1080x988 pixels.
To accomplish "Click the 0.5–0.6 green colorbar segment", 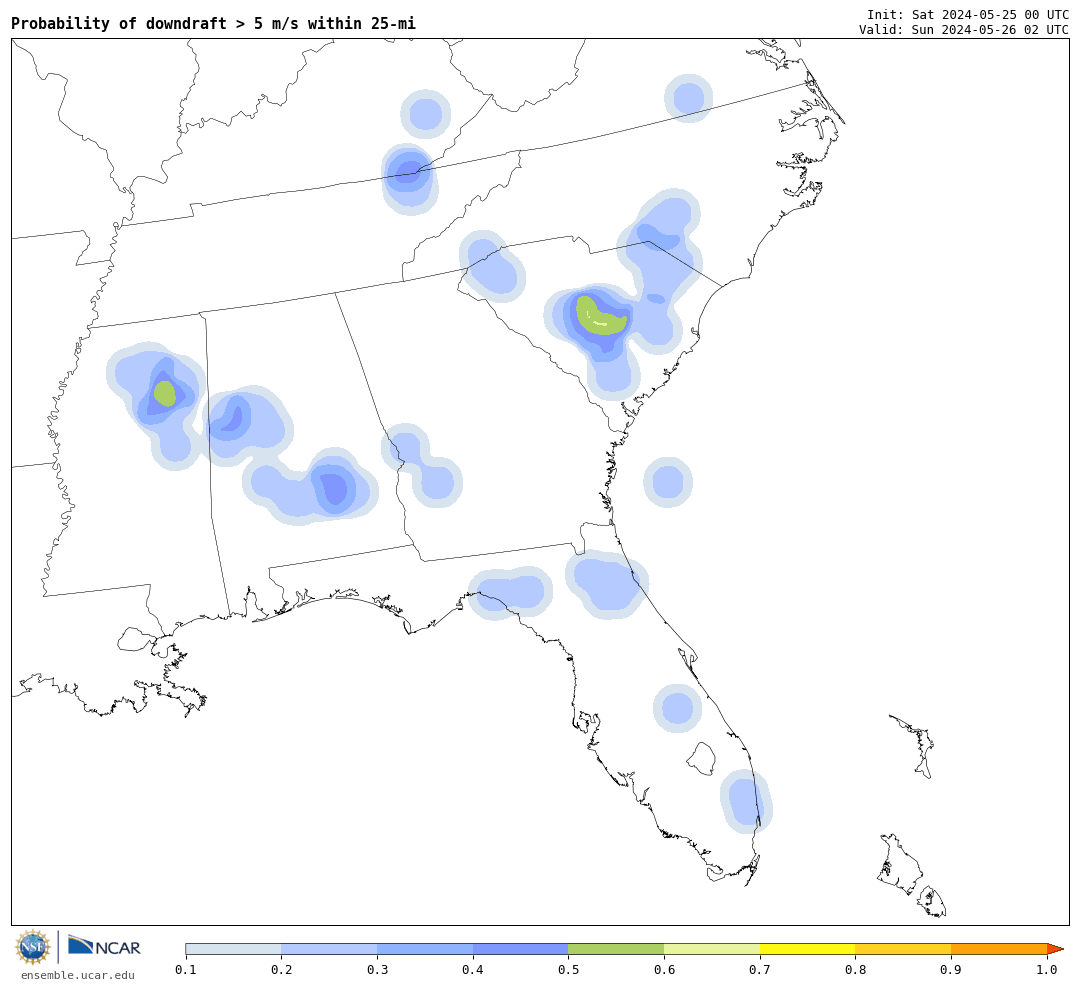I will click(616, 949).
